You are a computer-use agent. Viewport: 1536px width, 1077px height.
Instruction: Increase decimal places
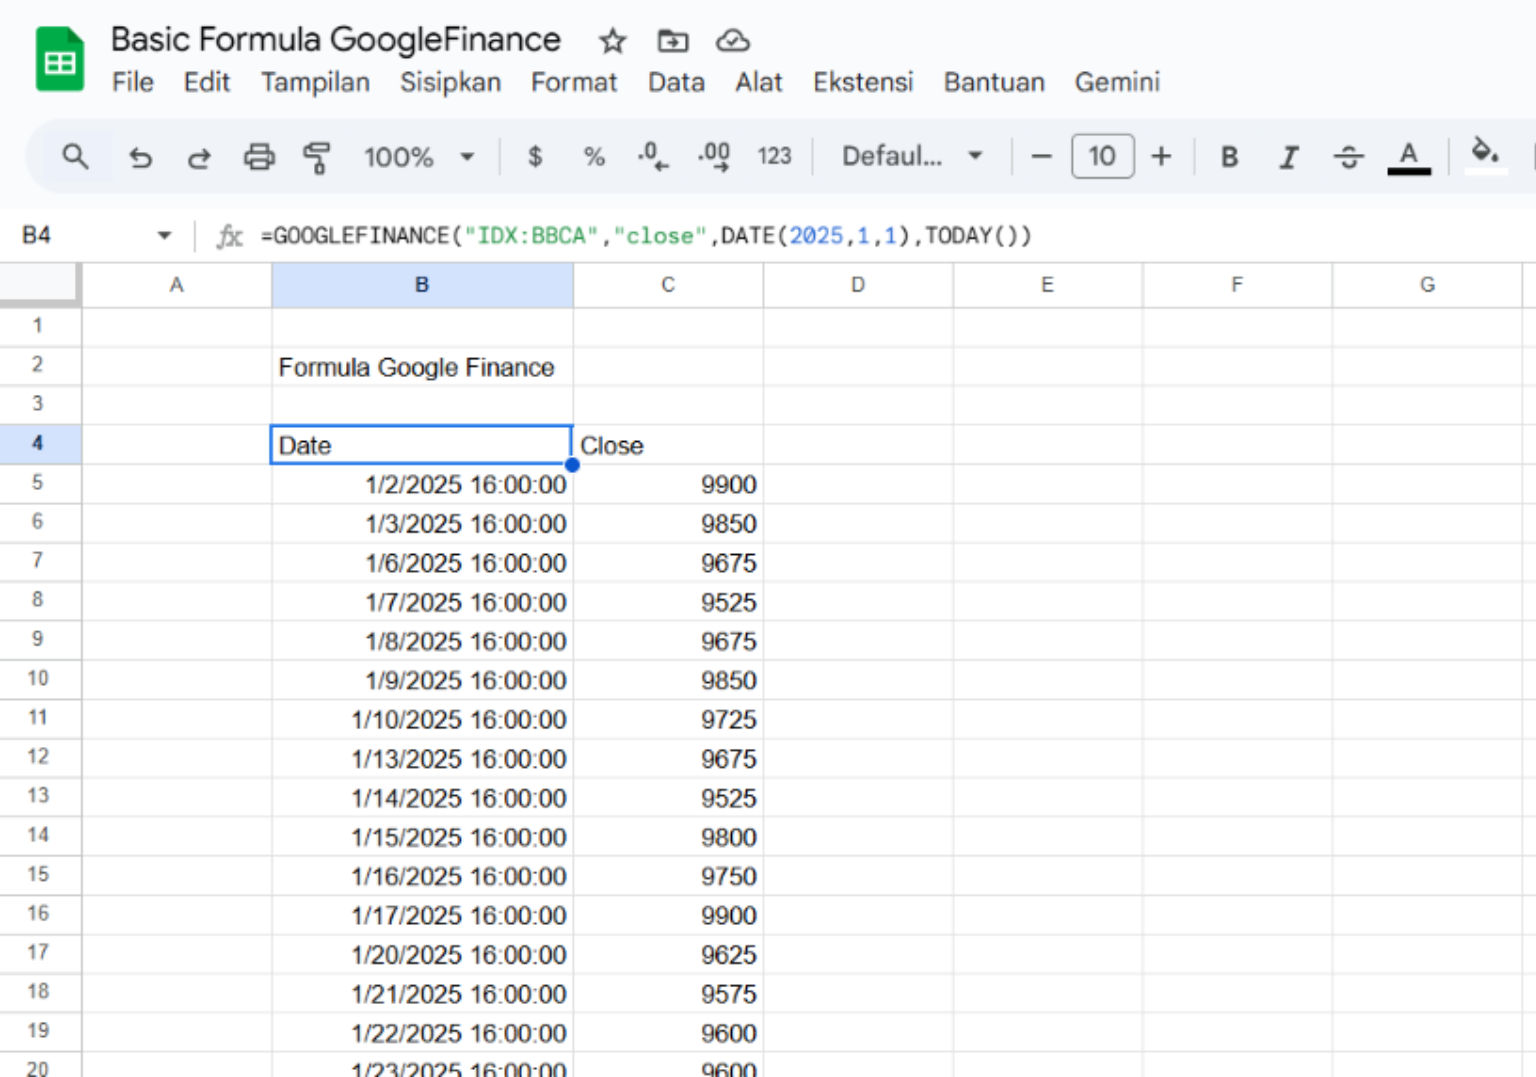(x=714, y=157)
